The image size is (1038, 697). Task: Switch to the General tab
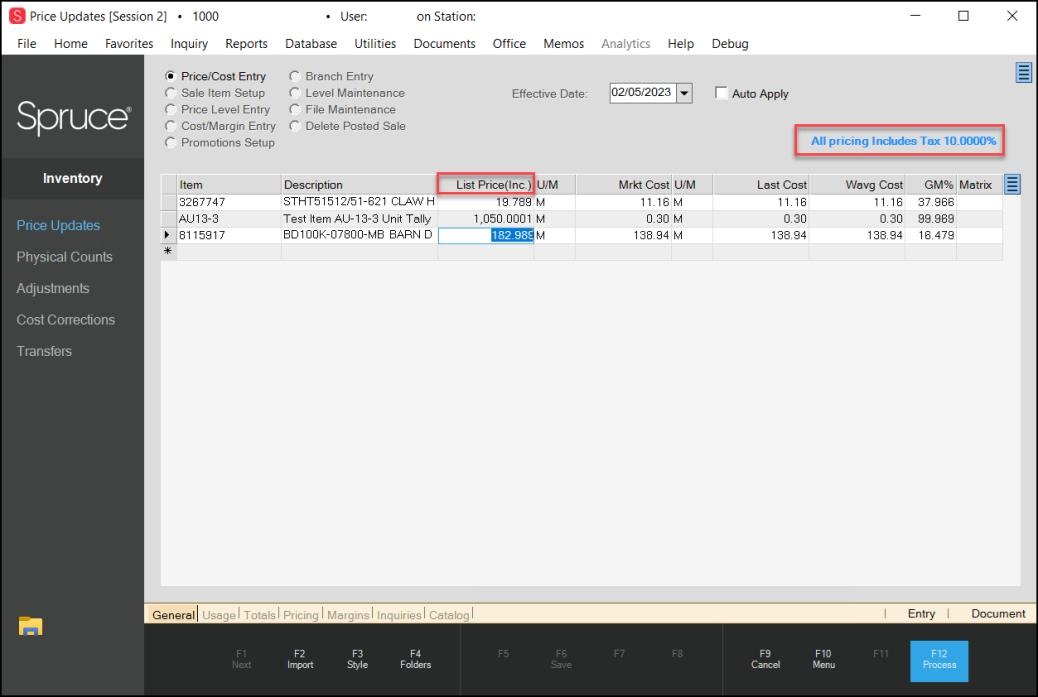click(x=173, y=615)
